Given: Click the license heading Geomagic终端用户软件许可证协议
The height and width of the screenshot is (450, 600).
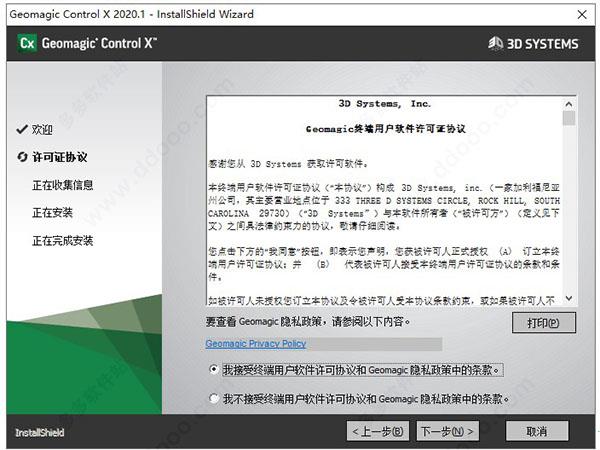Looking at the screenshot, I should (386, 129).
